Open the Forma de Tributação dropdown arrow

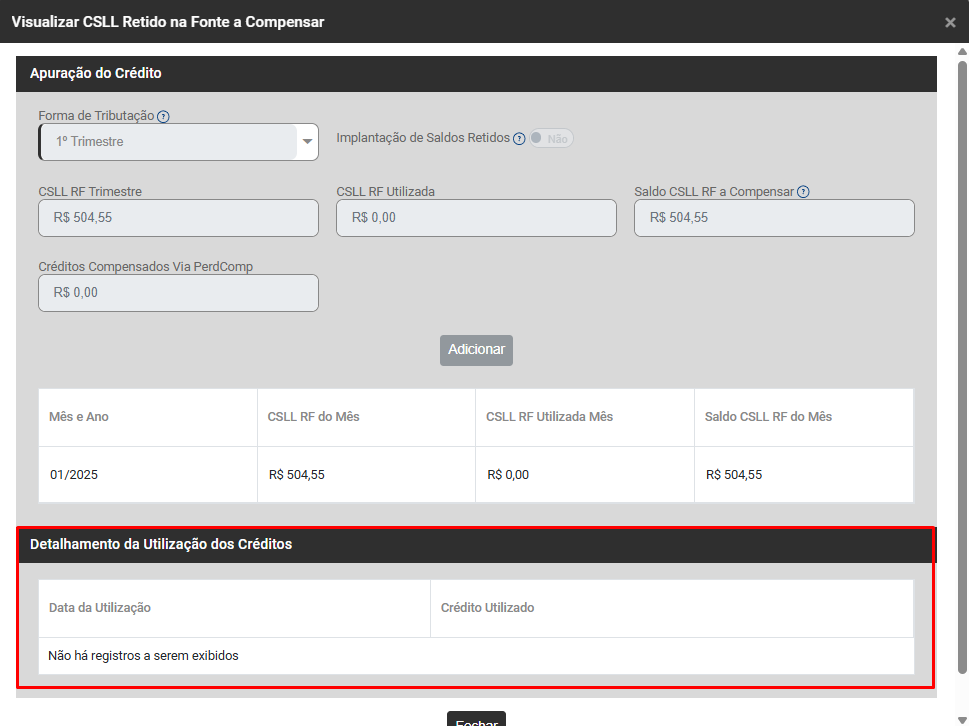[x=308, y=142]
